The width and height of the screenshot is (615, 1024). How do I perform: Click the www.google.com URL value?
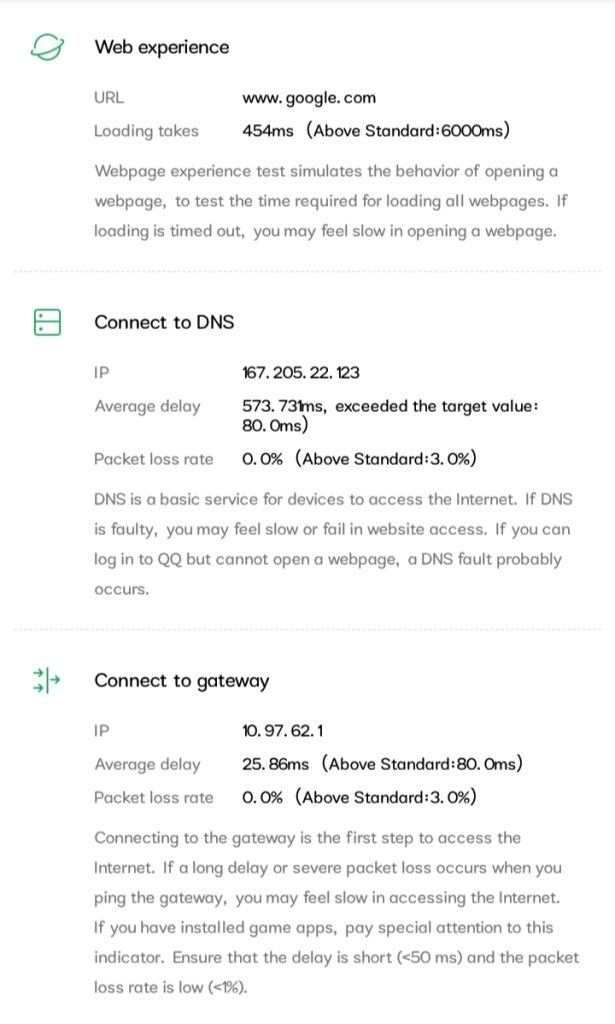[309, 98]
